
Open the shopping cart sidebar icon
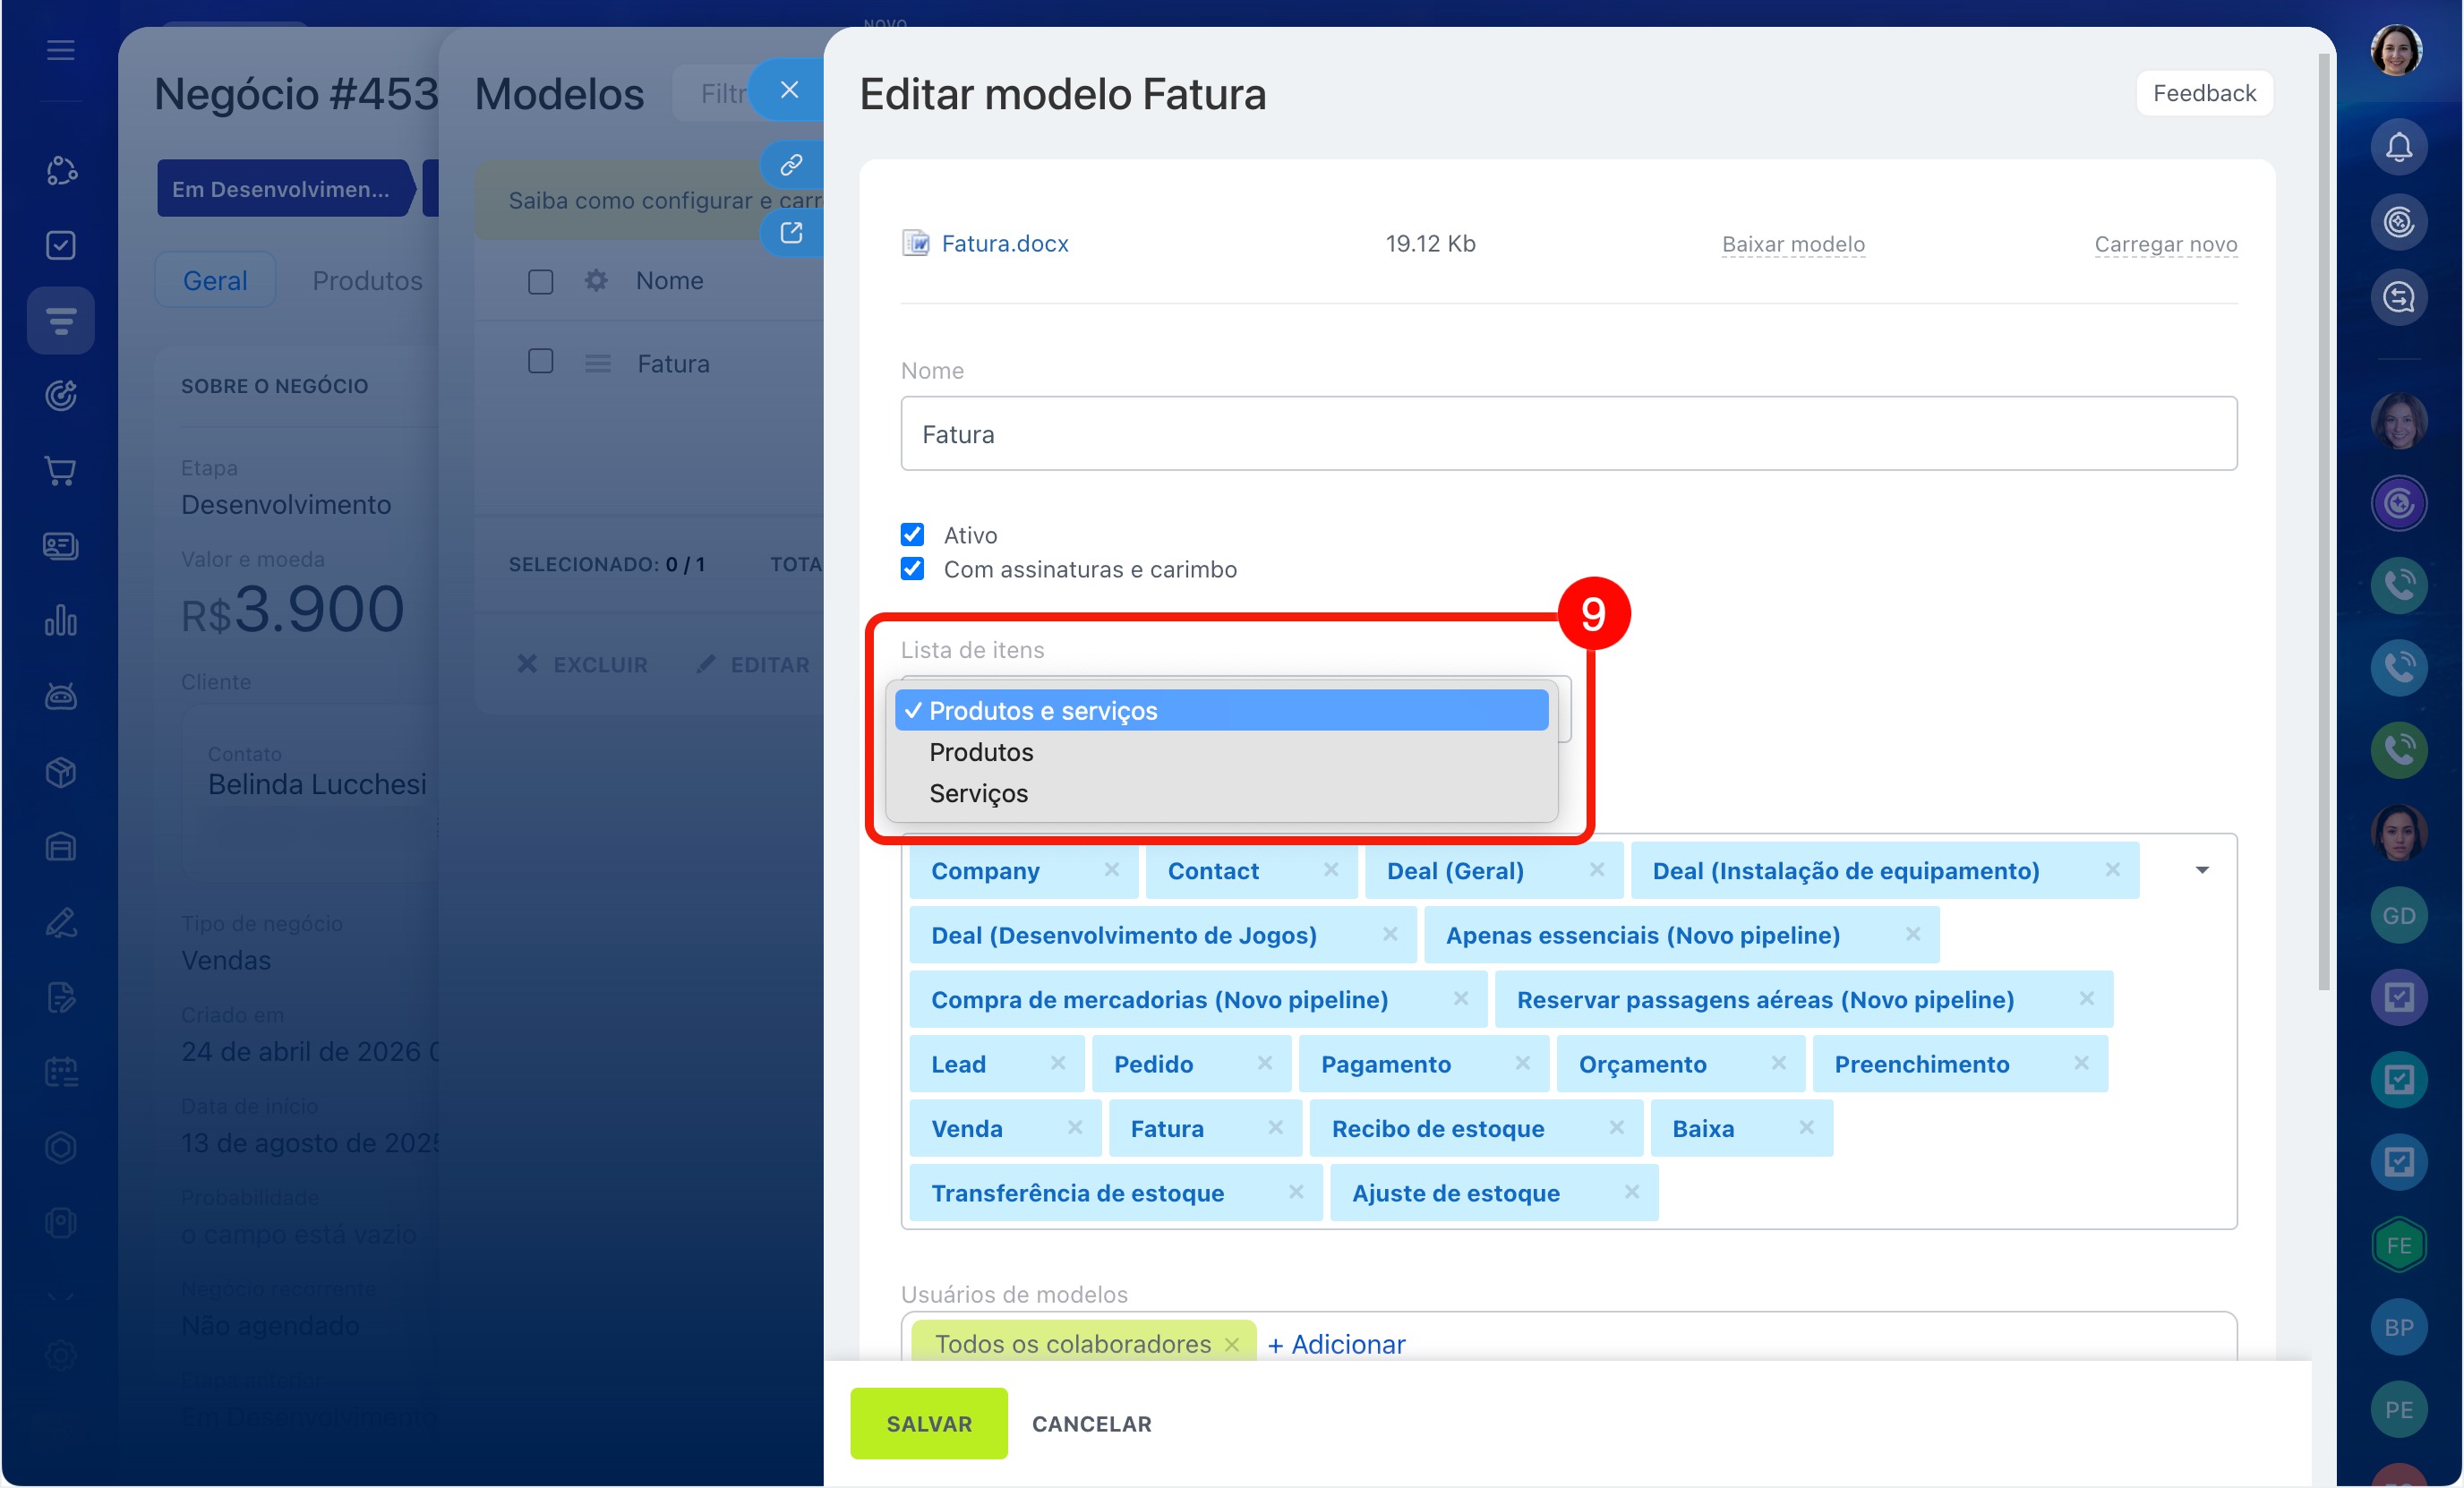click(60, 470)
